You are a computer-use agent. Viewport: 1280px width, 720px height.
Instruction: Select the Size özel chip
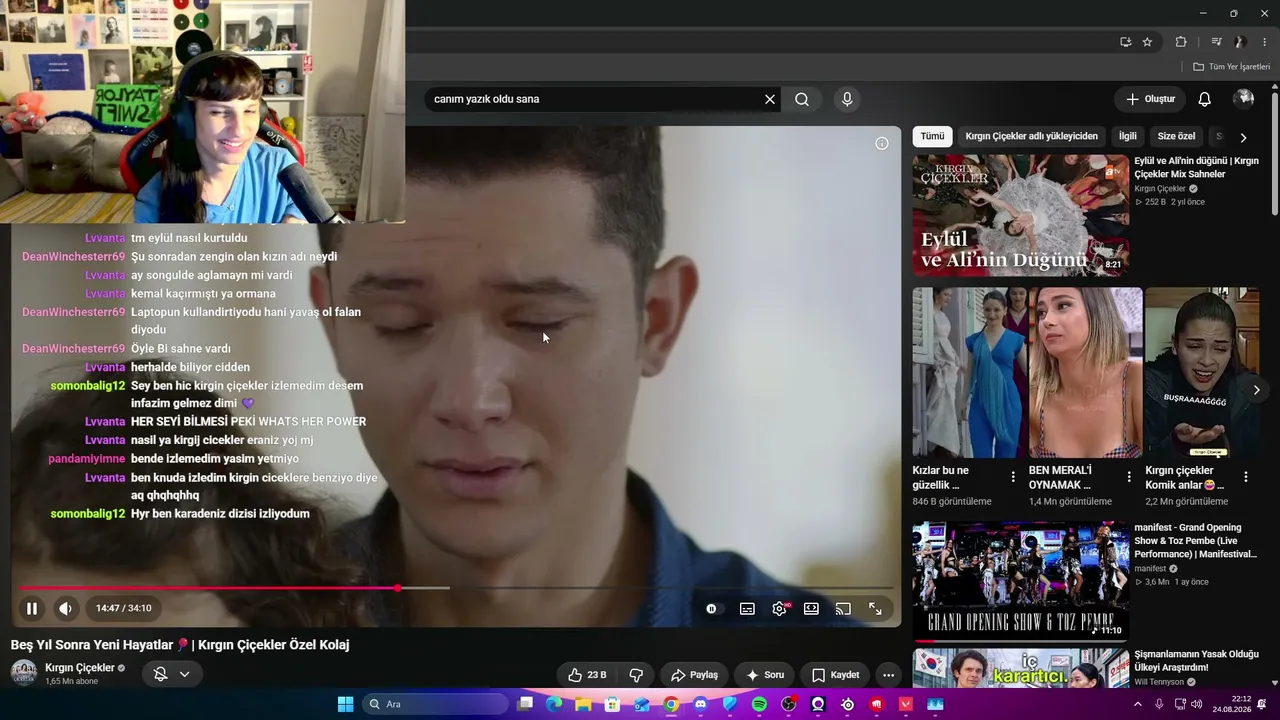tap(1176, 136)
